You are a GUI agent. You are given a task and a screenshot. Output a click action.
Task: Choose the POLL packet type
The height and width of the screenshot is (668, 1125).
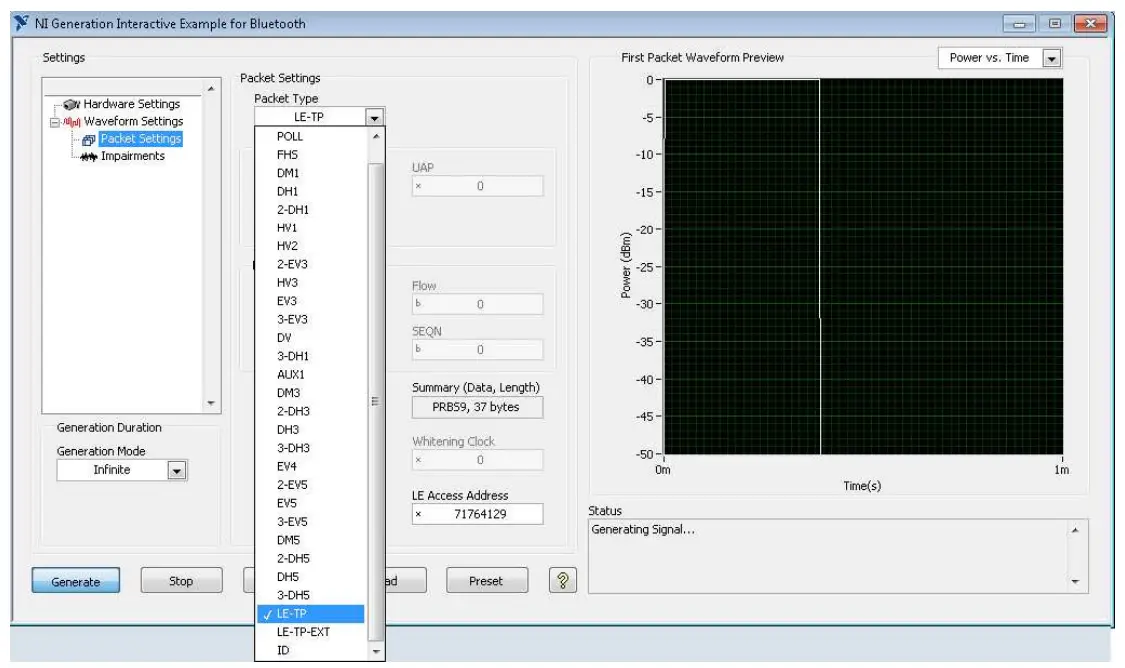[x=290, y=136]
